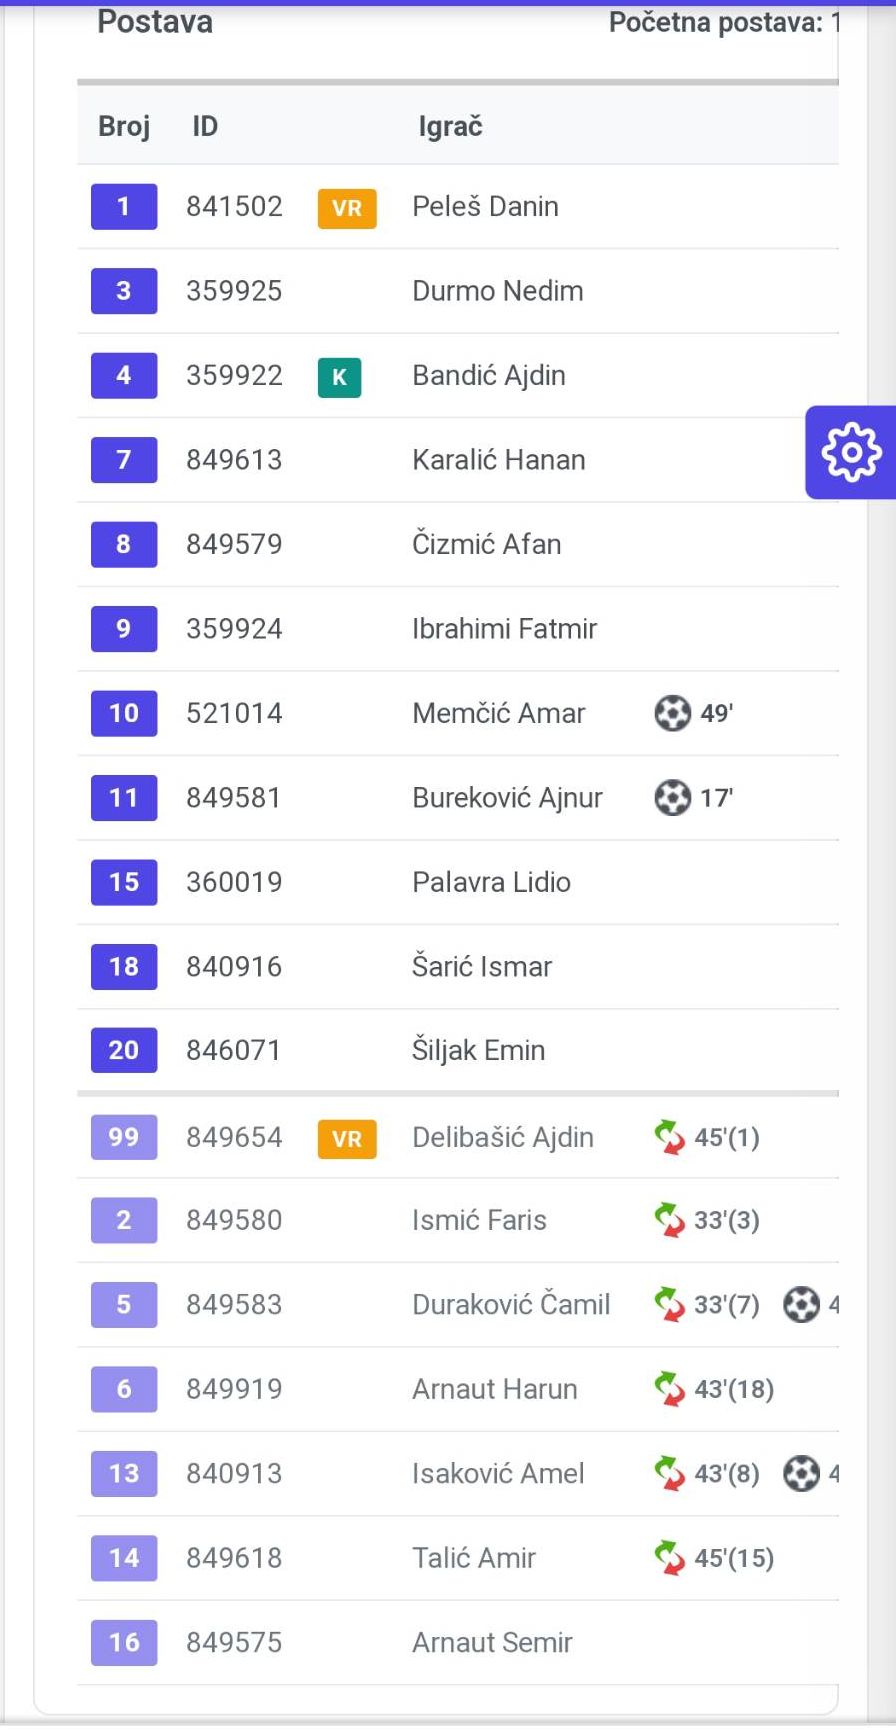
Task: Click captain K badge for Bandić Ajdin
Action: [339, 377]
